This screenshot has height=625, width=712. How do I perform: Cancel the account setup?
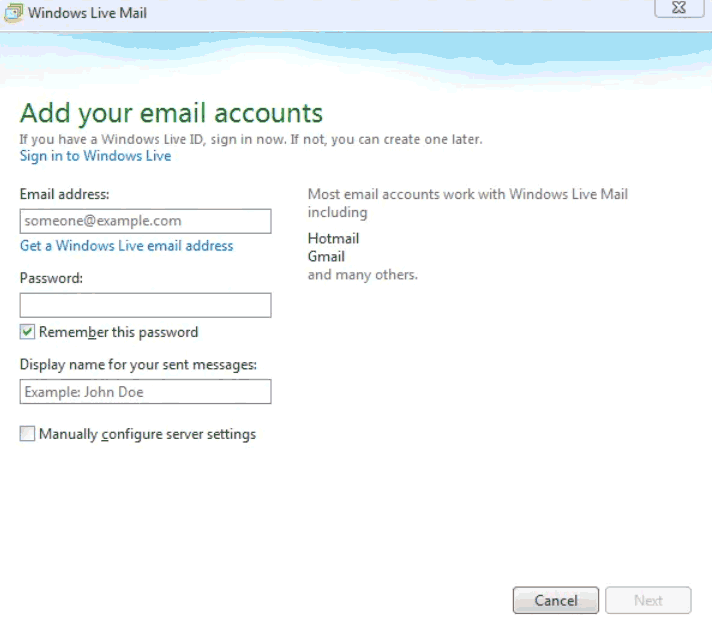pos(556,600)
